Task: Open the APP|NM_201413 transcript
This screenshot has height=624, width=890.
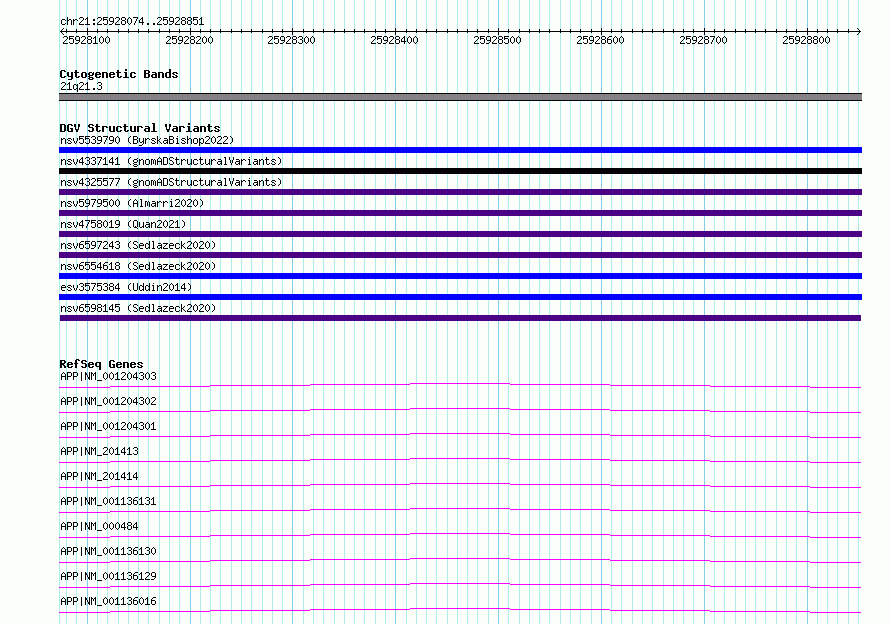Action: [x=99, y=451]
